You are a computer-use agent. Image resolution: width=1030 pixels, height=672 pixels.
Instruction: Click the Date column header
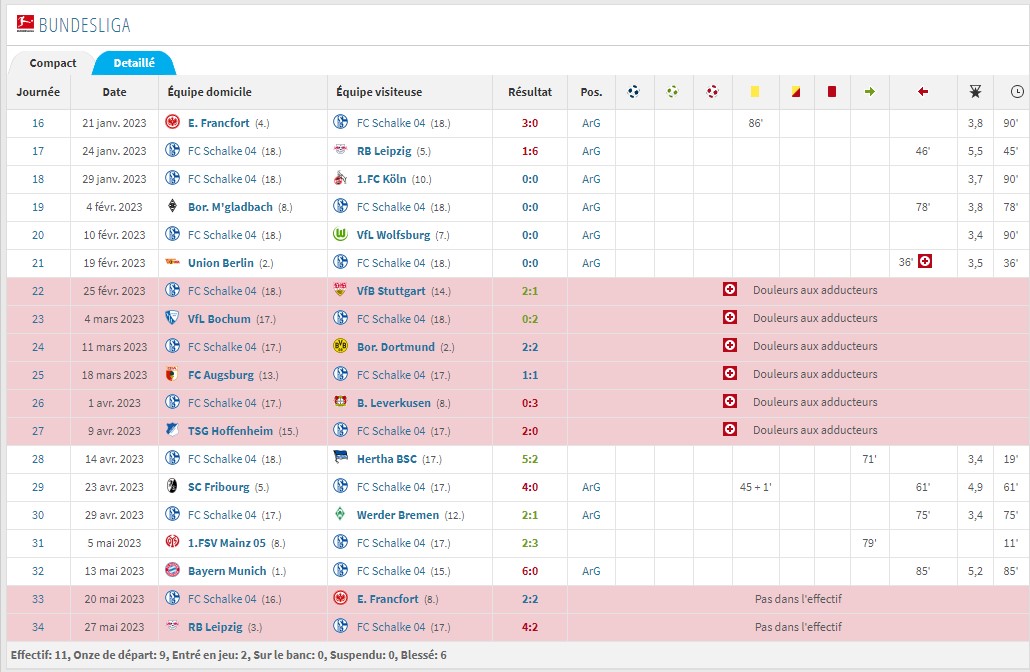coord(114,92)
